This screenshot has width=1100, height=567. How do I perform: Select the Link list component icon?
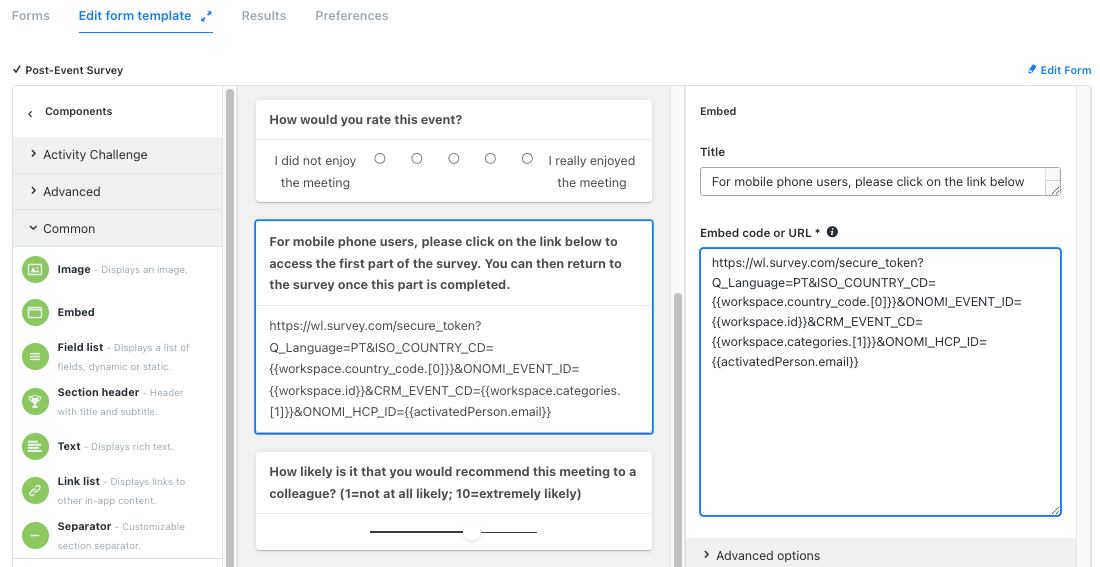tap(35, 491)
